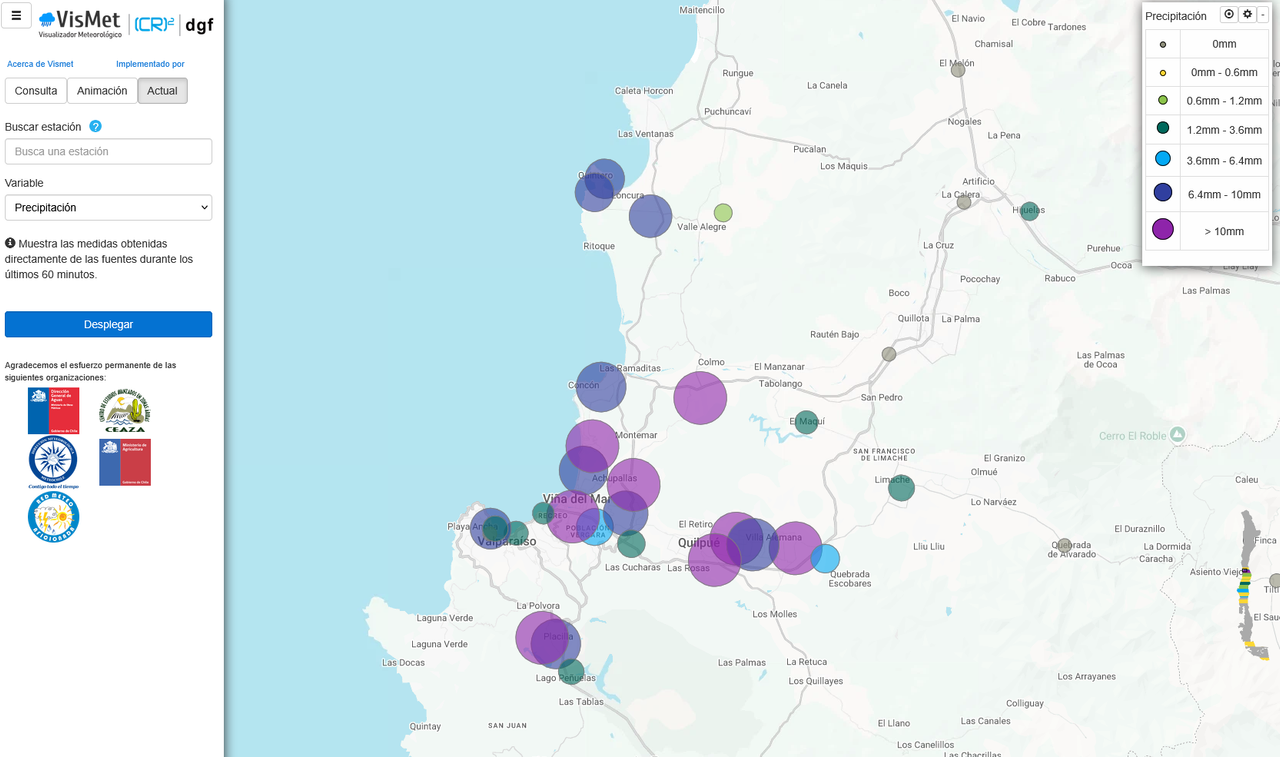The width and height of the screenshot is (1280, 757).
Task: Select the teal station at Hijuelas
Action: point(1029,211)
